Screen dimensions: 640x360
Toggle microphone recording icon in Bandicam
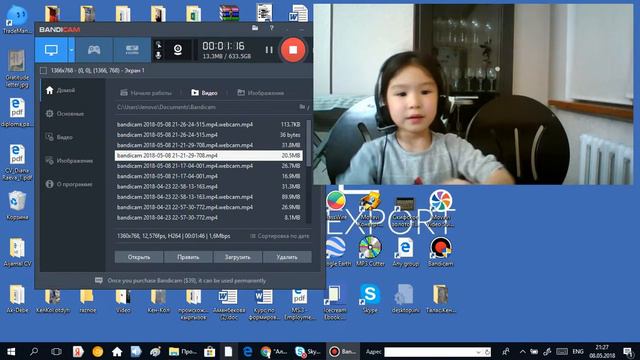pyautogui.click(x=158, y=55)
